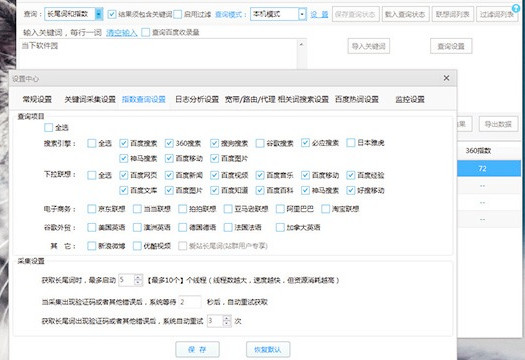The image size is (525, 360).
Task: Click 保存查询状态 button
Action: click(356, 14)
